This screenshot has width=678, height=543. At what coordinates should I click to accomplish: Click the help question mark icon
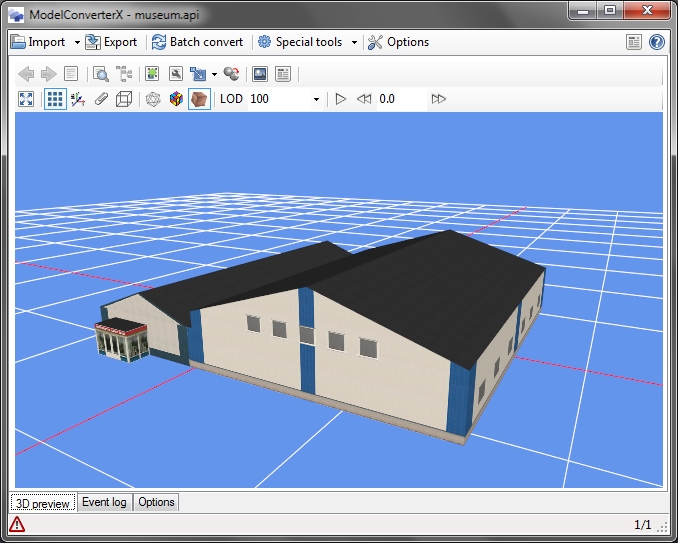[657, 42]
